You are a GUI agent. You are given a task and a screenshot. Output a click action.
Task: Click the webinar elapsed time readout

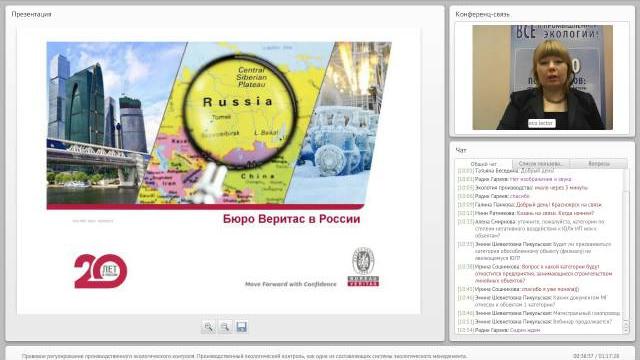click(596, 356)
